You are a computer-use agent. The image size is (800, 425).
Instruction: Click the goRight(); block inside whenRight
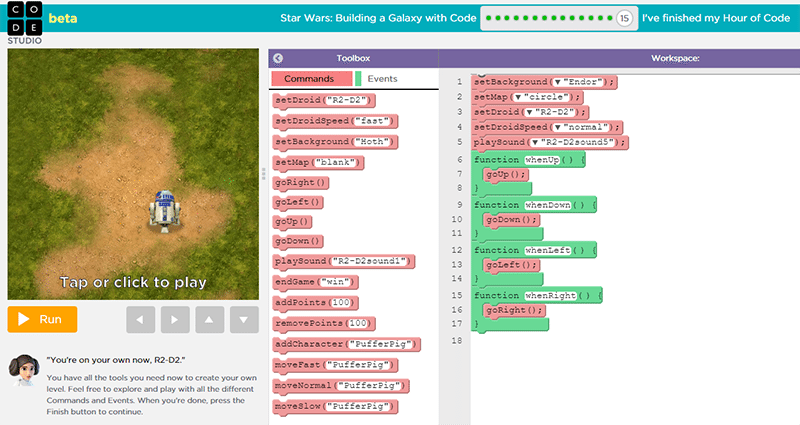click(514, 310)
